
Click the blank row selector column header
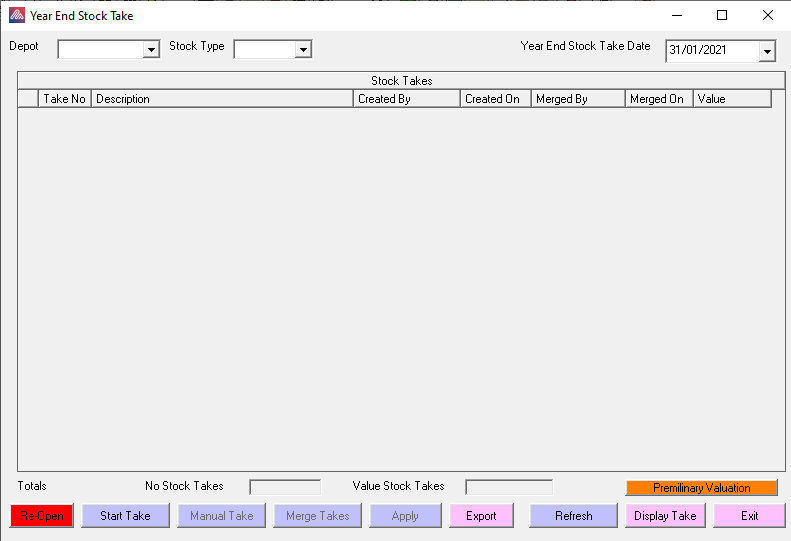click(28, 98)
